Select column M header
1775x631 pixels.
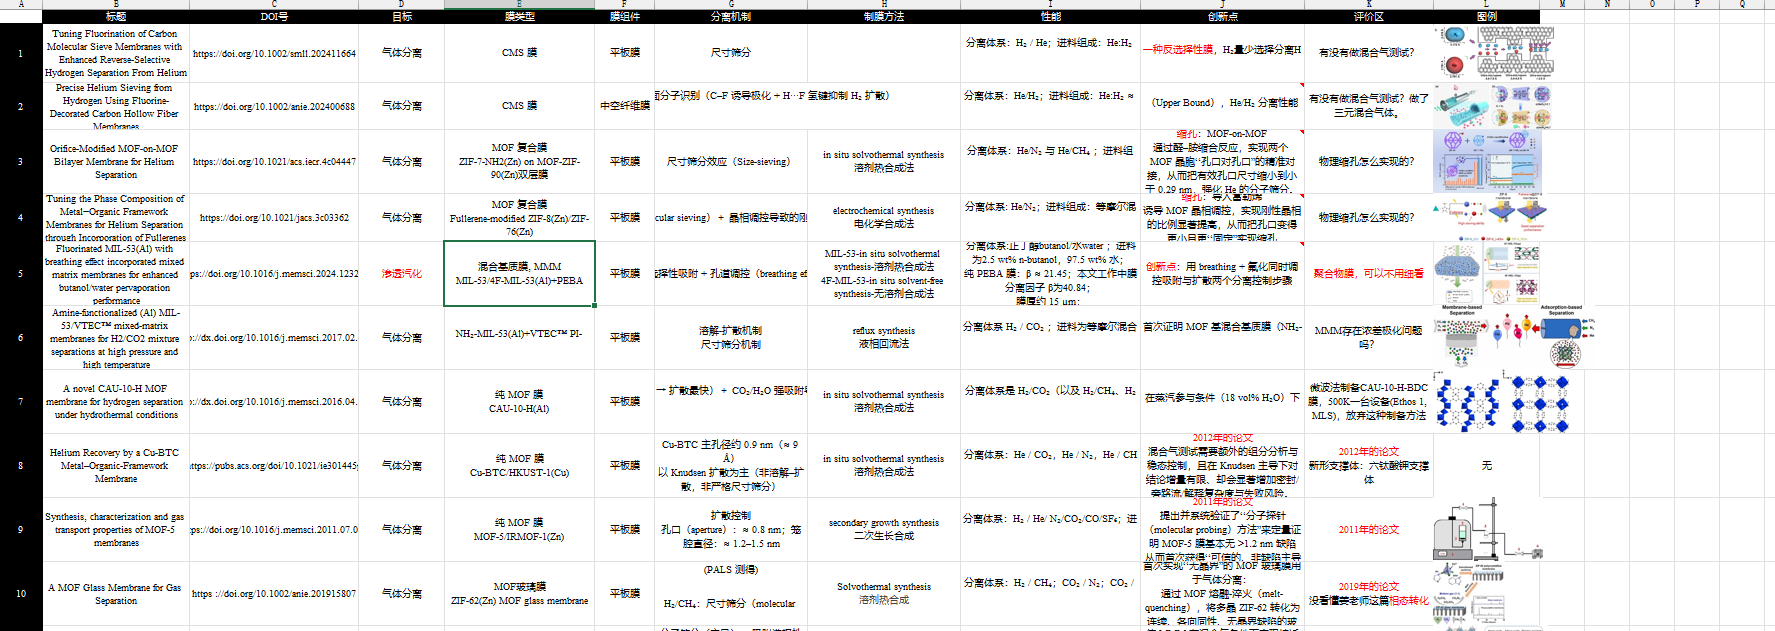(x=1562, y=4)
